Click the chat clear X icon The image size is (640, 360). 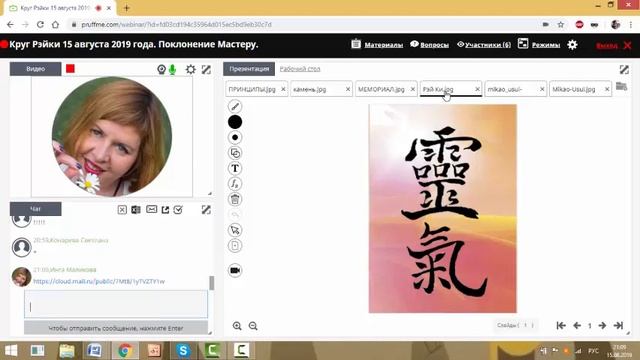click(122, 210)
